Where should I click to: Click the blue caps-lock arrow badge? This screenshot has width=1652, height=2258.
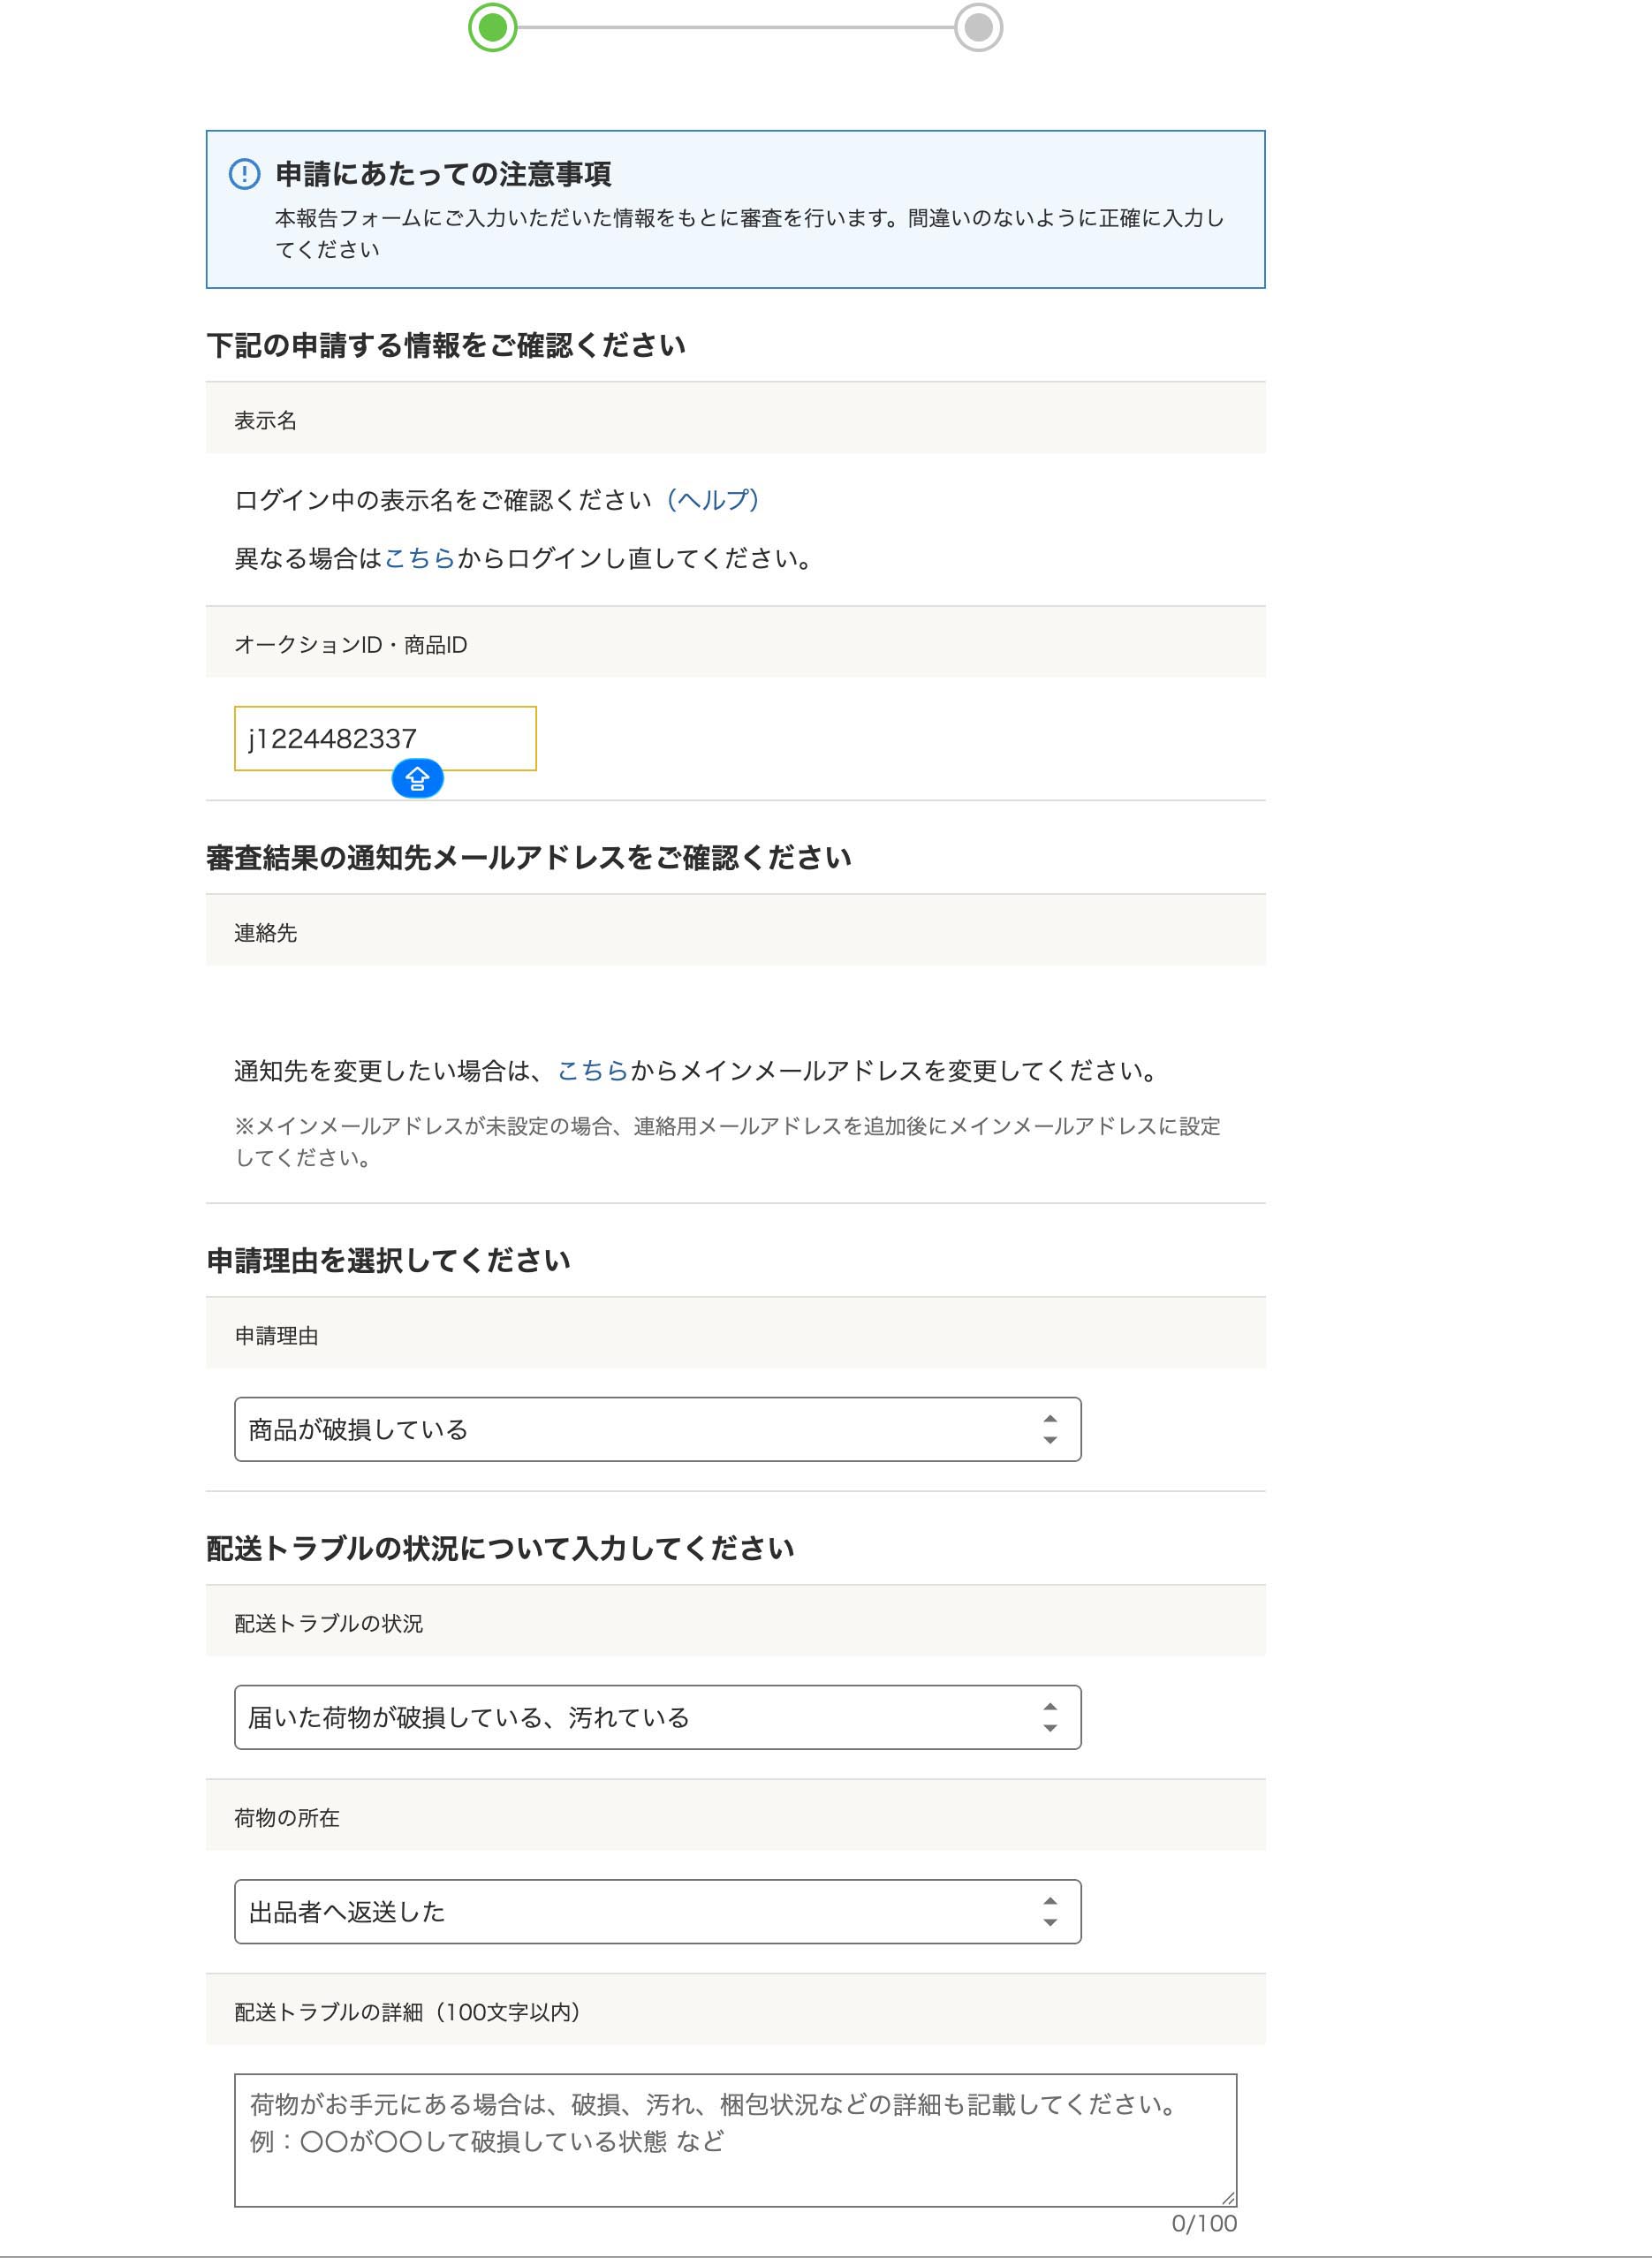click(417, 778)
